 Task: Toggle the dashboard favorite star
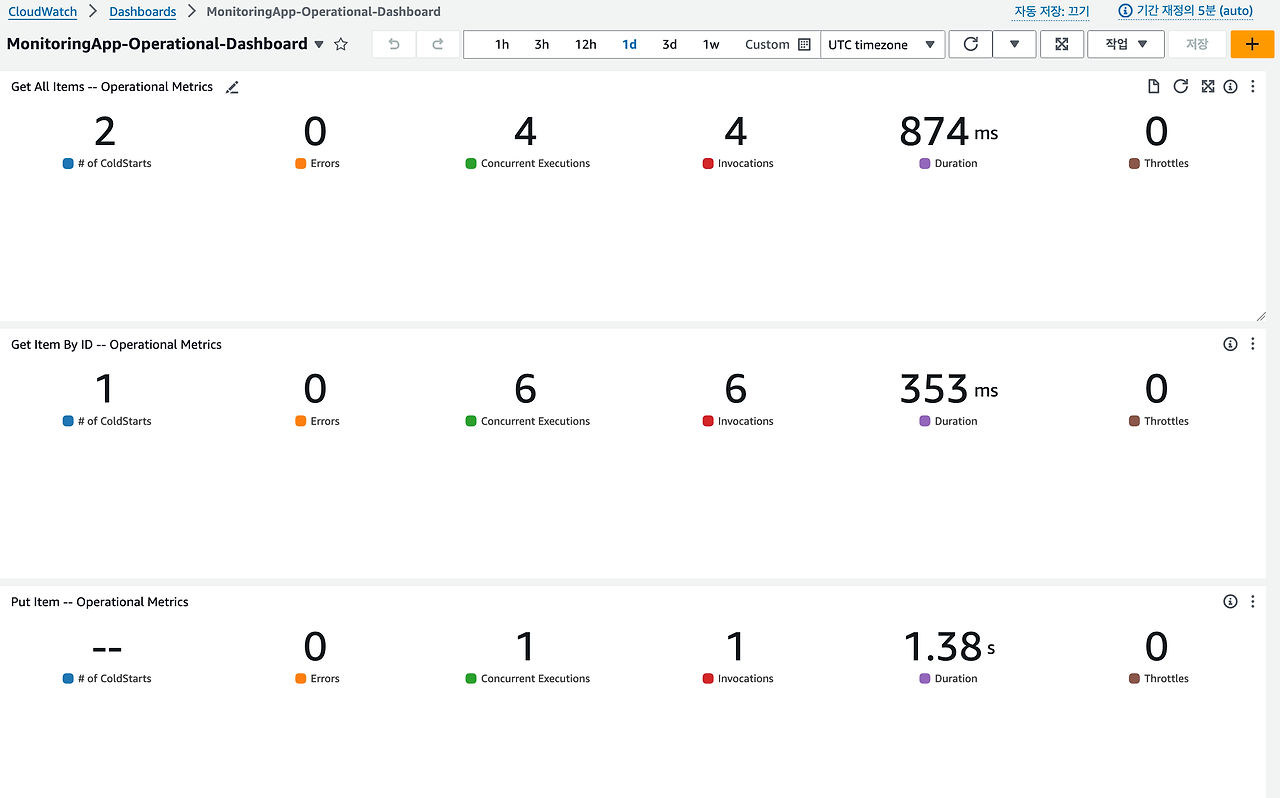point(340,44)
